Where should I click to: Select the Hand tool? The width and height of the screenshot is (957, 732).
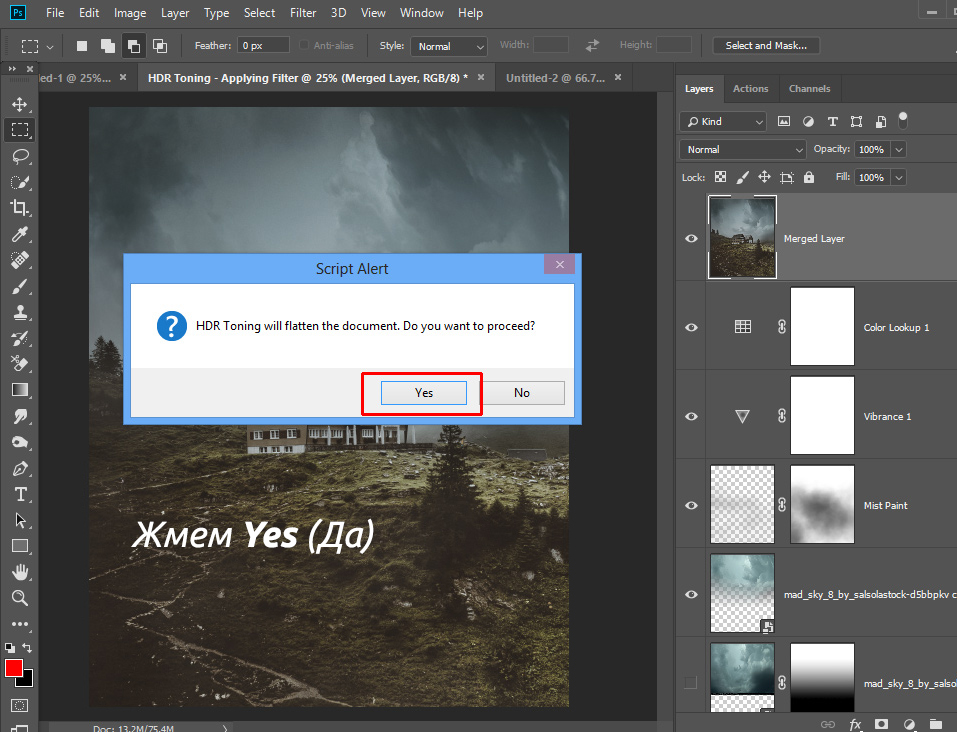20,572
